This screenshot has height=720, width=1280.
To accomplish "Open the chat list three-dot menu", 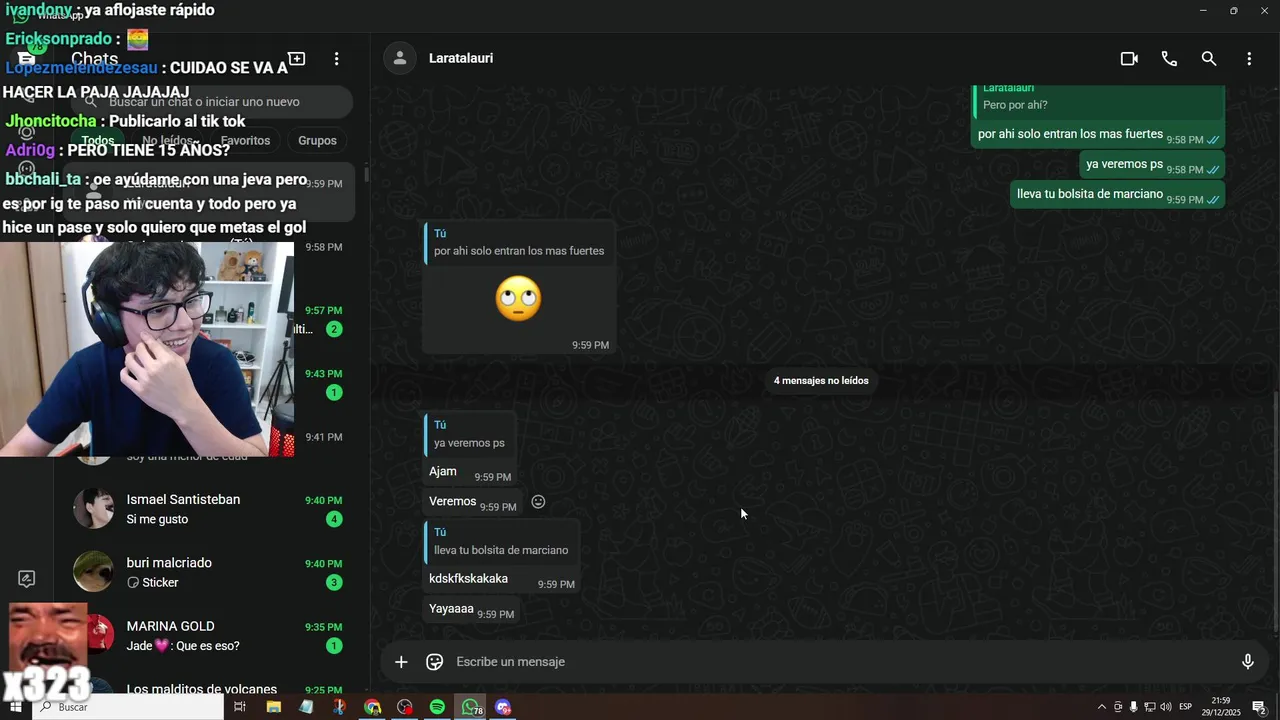I will (x=337, y=59).
